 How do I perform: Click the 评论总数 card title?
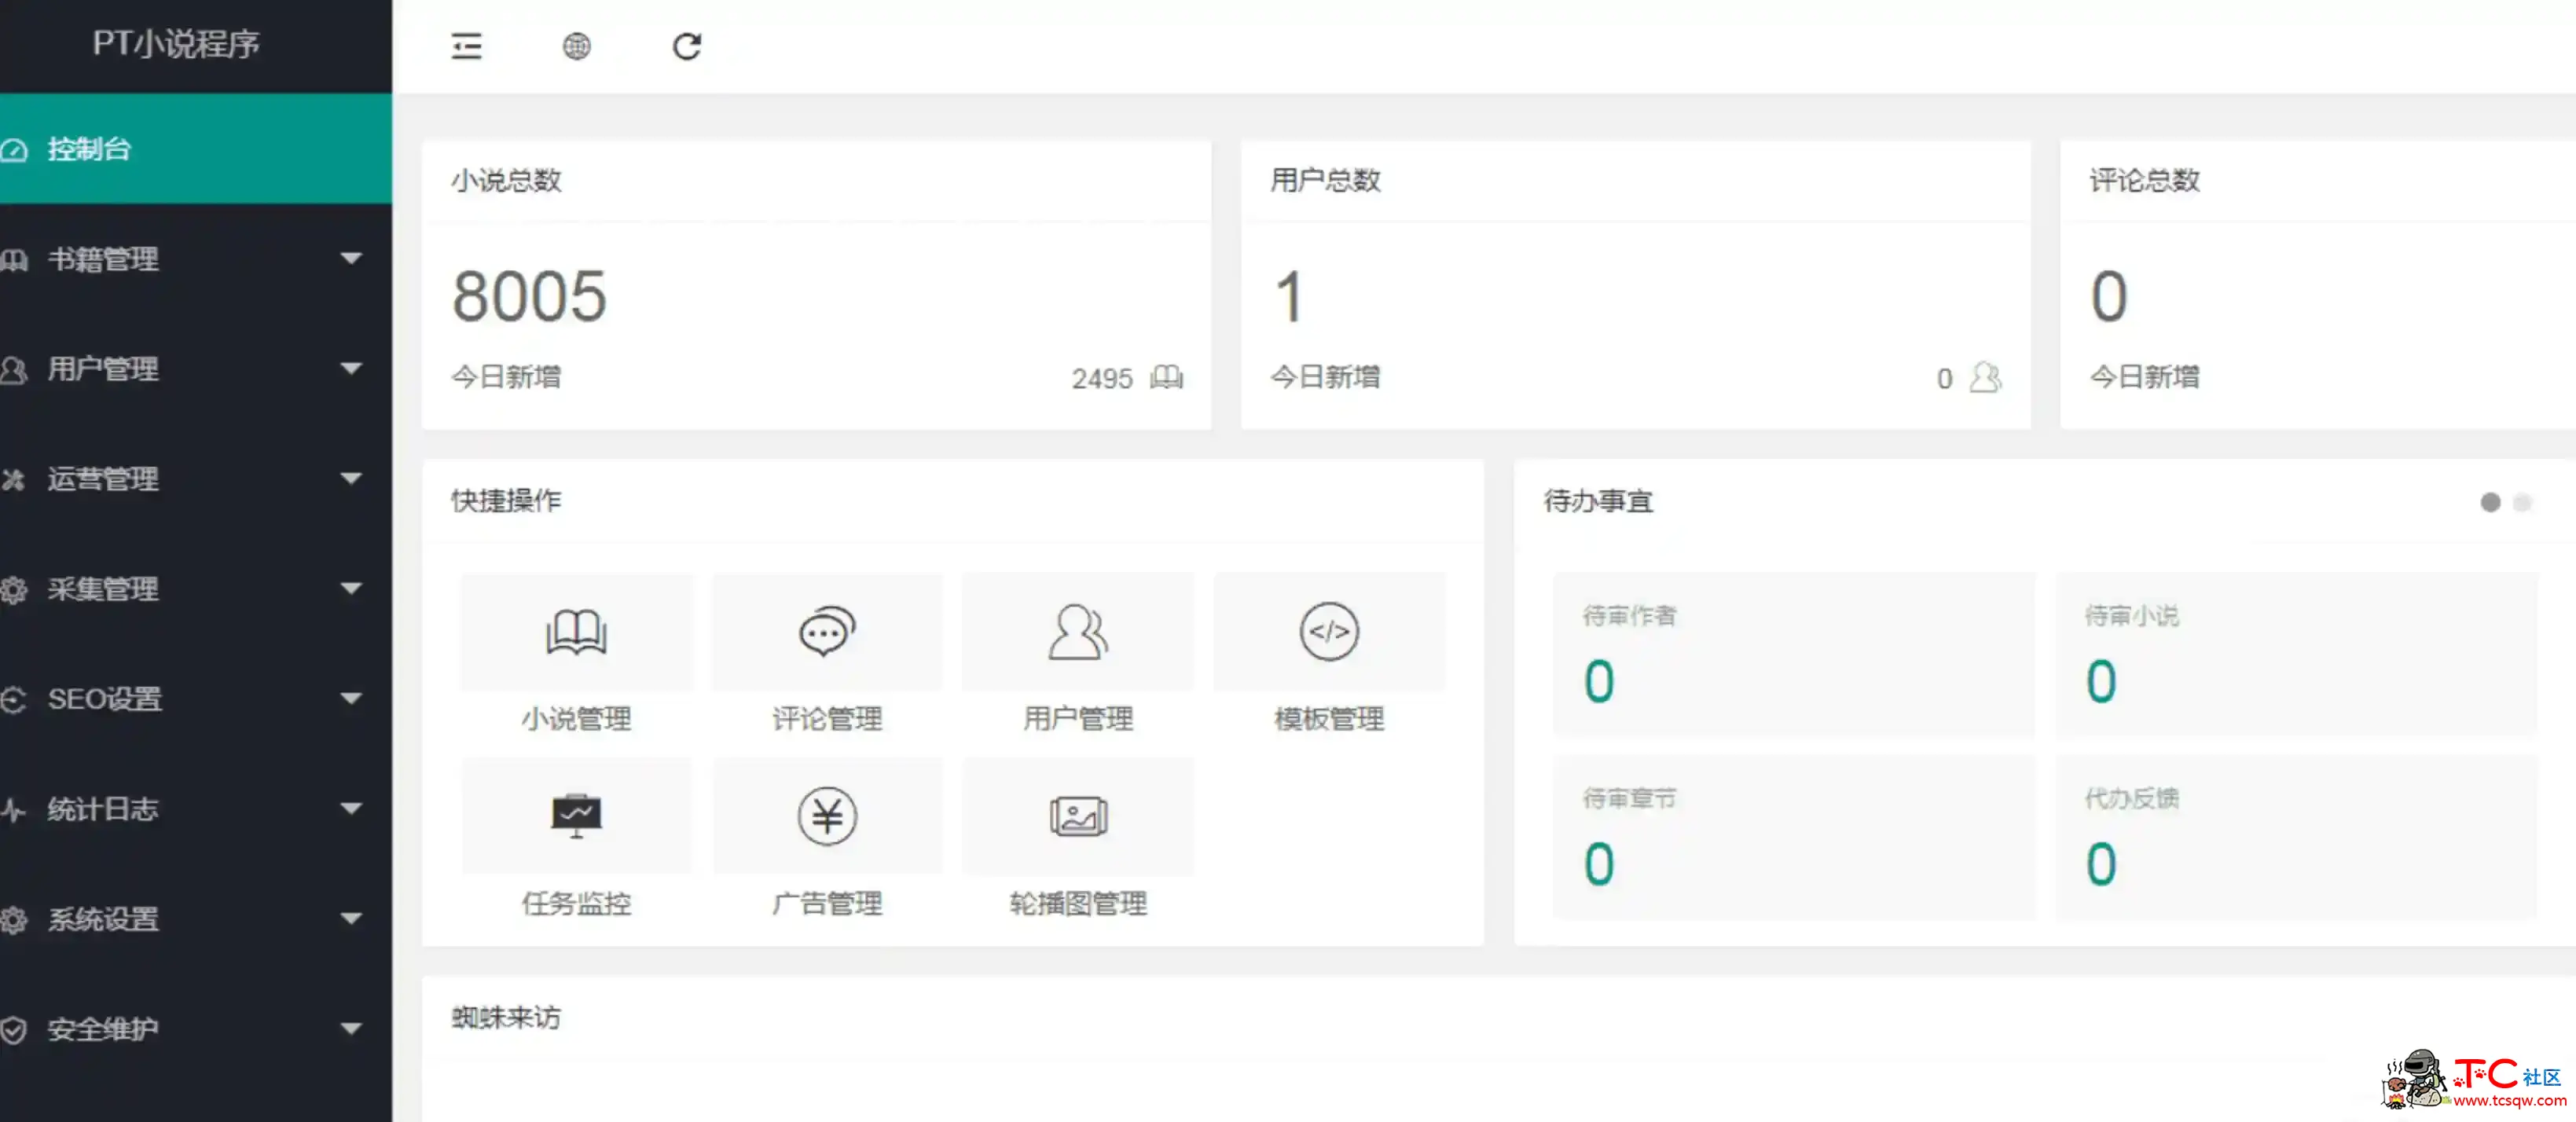click(x=2144, y=181)
